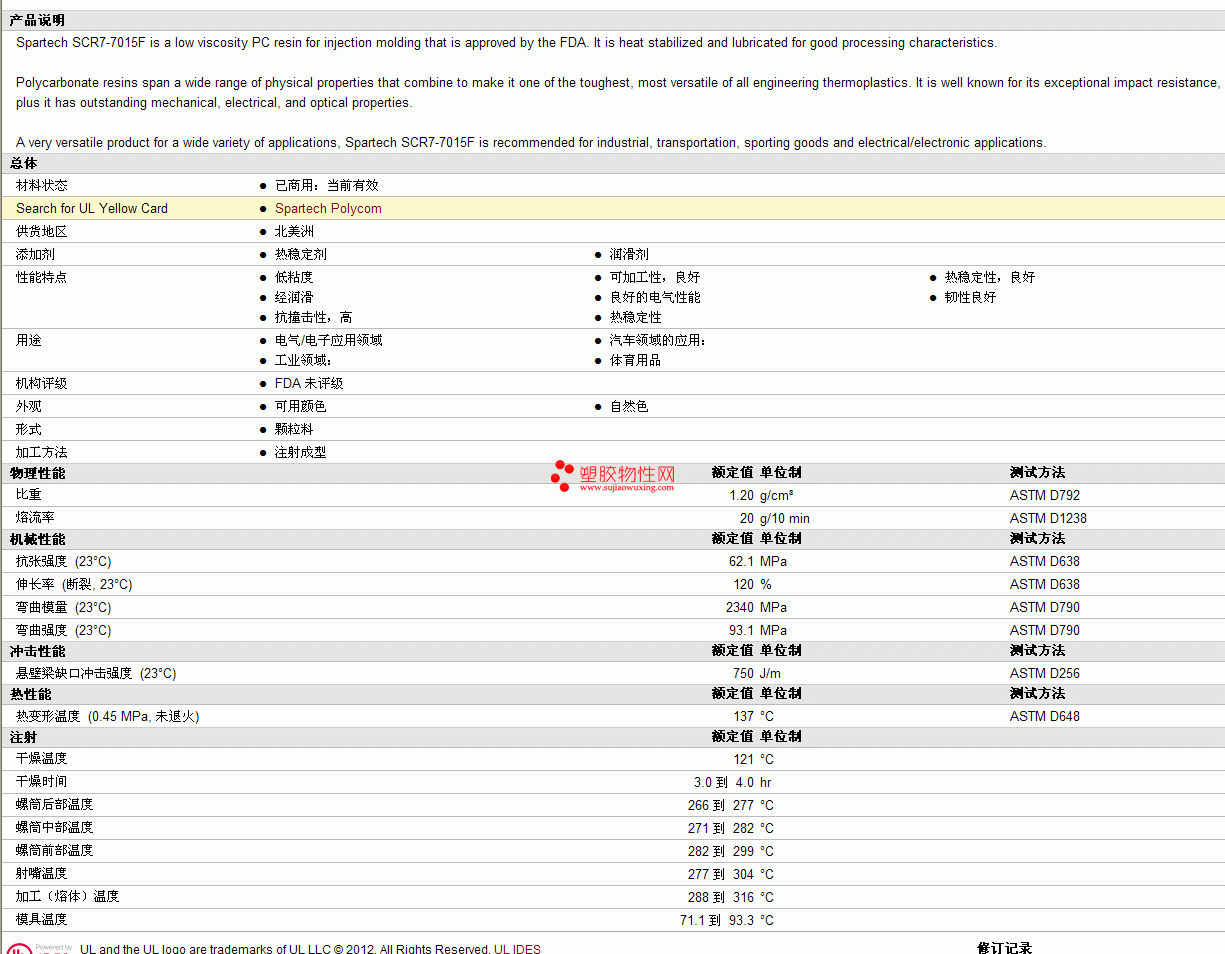
Task: Click the 添加剂 row label
Action: (35, 254)
